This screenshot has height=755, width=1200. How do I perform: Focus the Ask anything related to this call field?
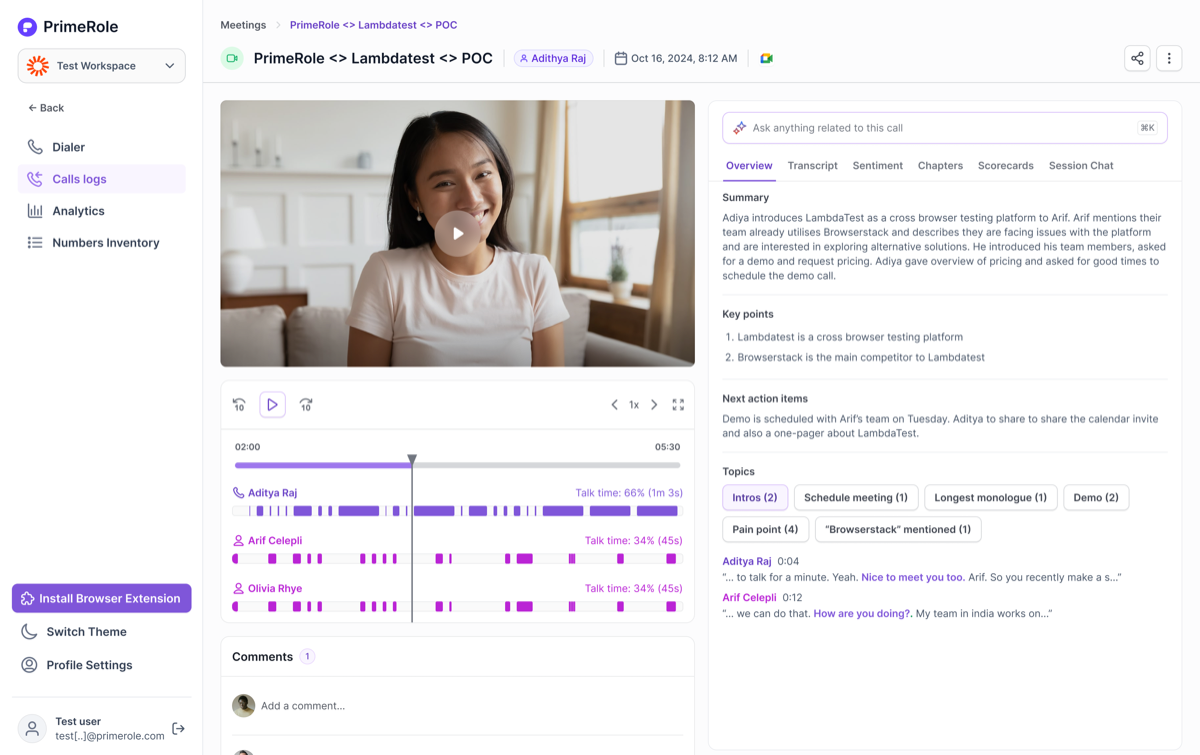944,128
